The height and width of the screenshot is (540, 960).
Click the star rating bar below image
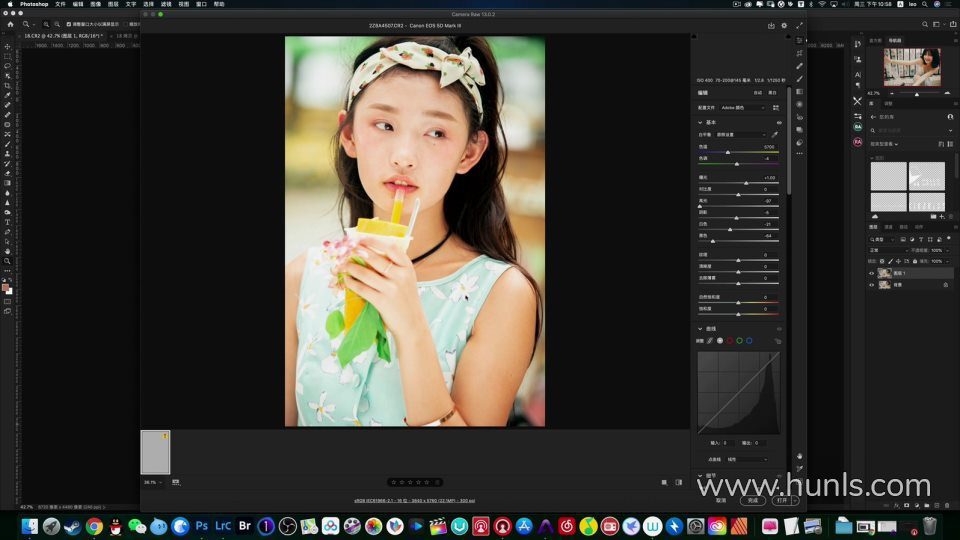pyautogui.click(x=414, y=482)
